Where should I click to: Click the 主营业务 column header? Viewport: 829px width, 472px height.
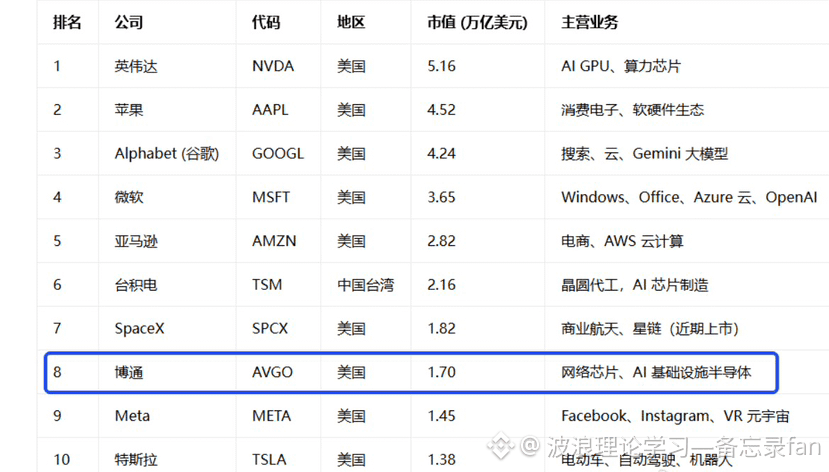(589, 22)
